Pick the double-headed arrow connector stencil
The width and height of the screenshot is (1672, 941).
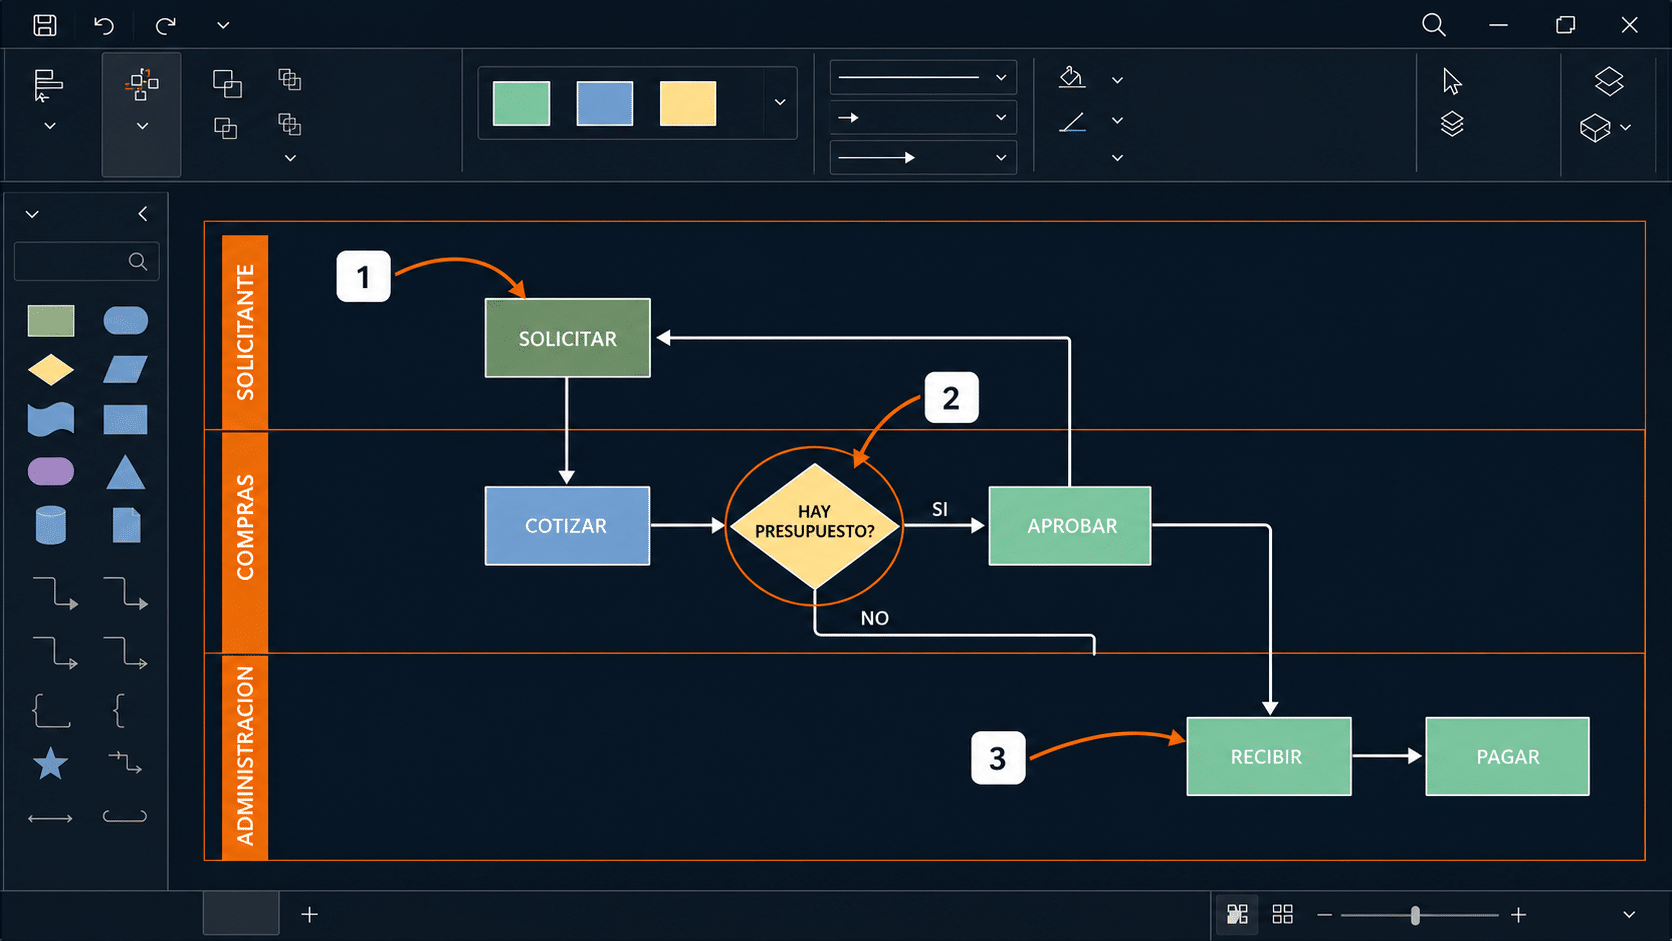pyautogui.click(x=51, y=818)
